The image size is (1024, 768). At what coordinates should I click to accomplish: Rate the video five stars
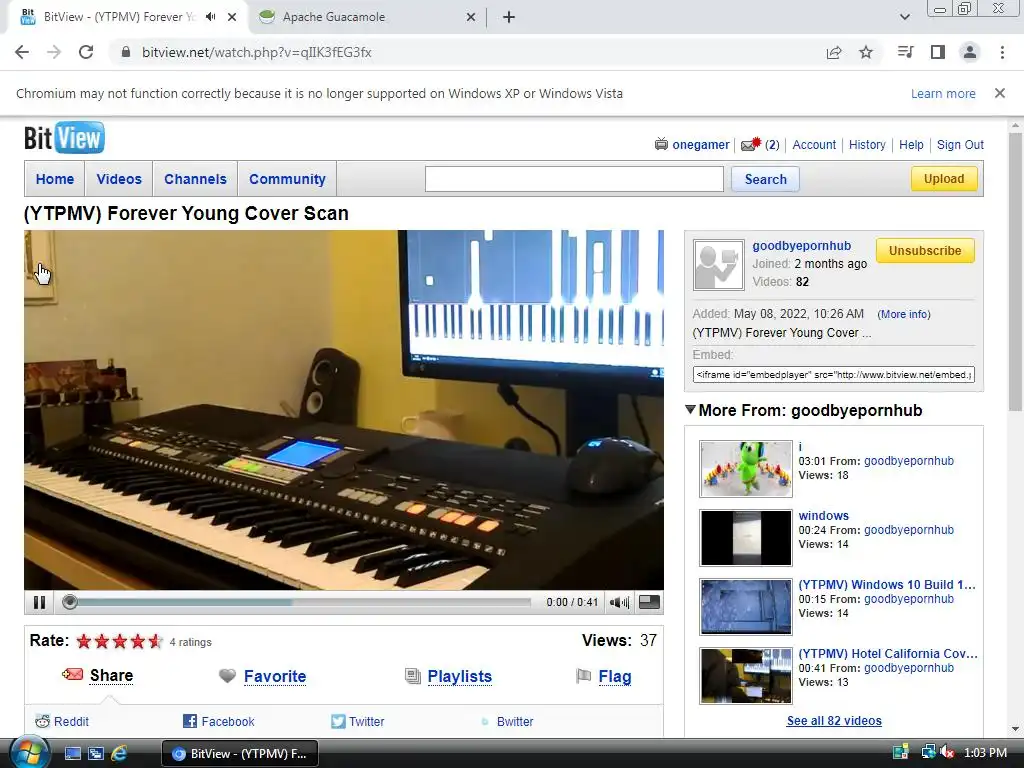tap(155, 641)
